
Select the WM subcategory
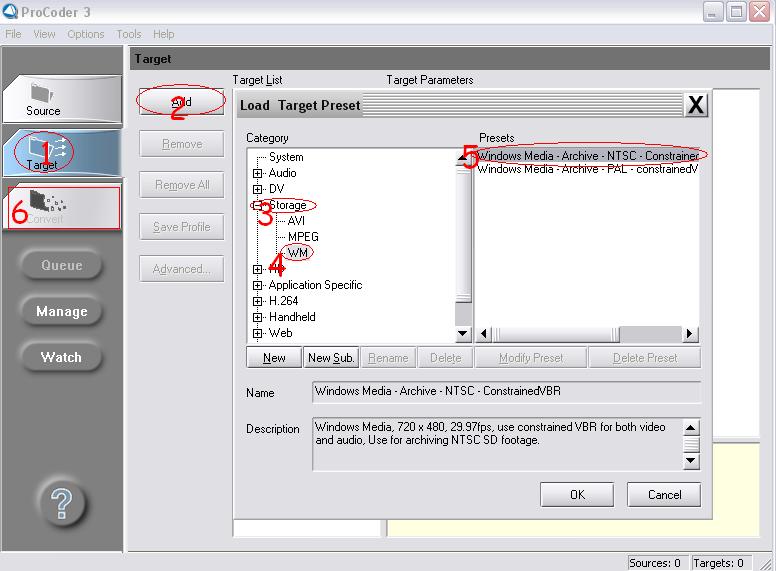[297, 253]
